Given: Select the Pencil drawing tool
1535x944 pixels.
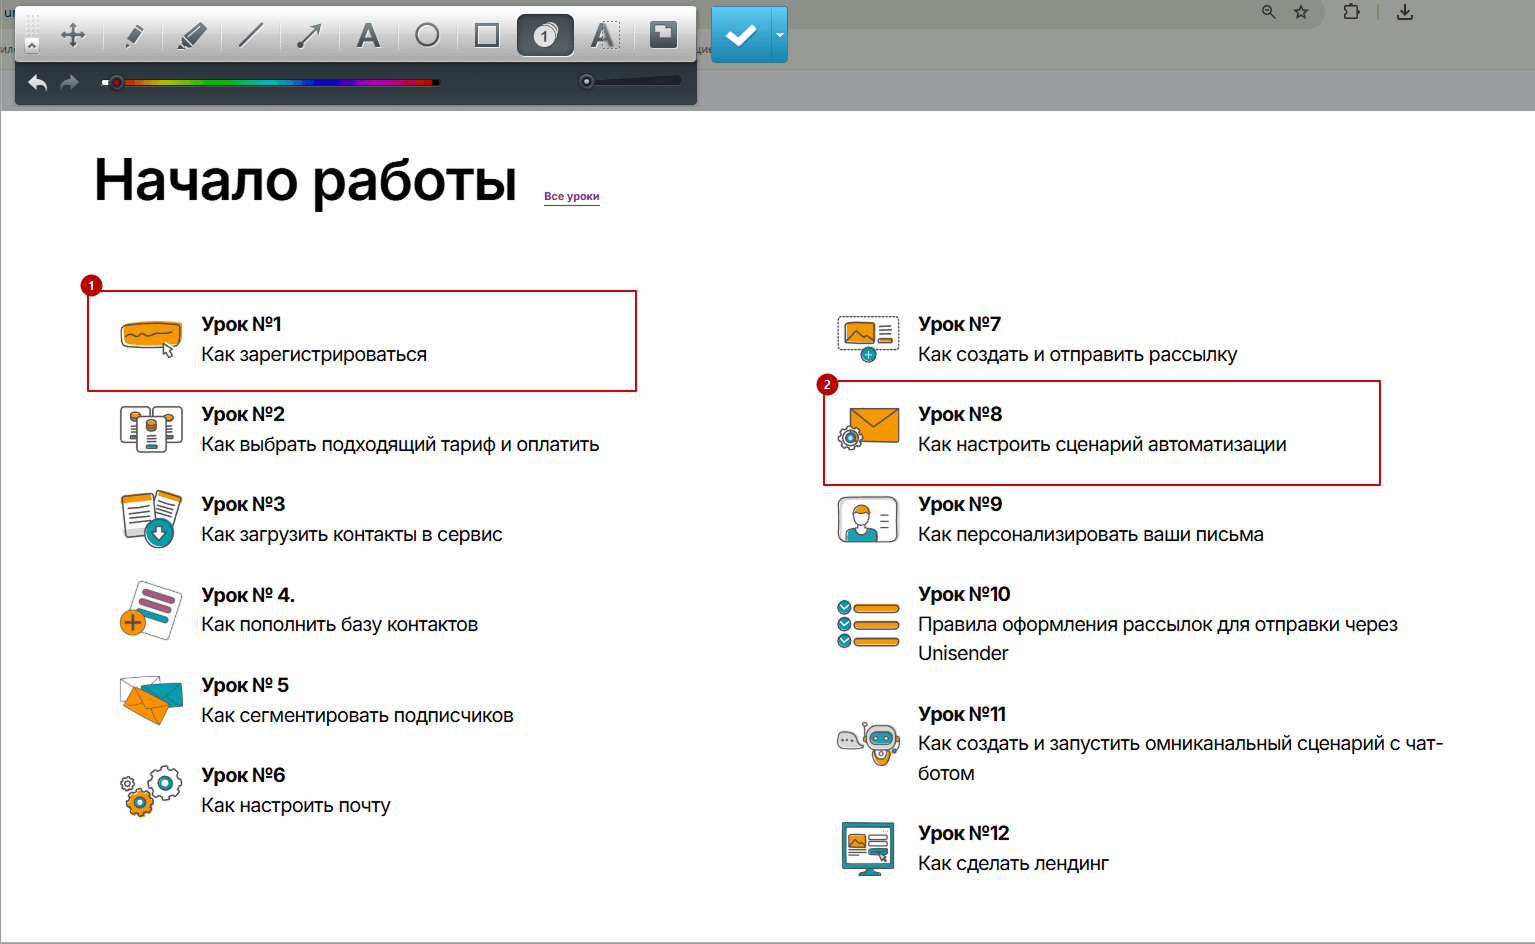Looking at the screenshot, I should (133, 36).
